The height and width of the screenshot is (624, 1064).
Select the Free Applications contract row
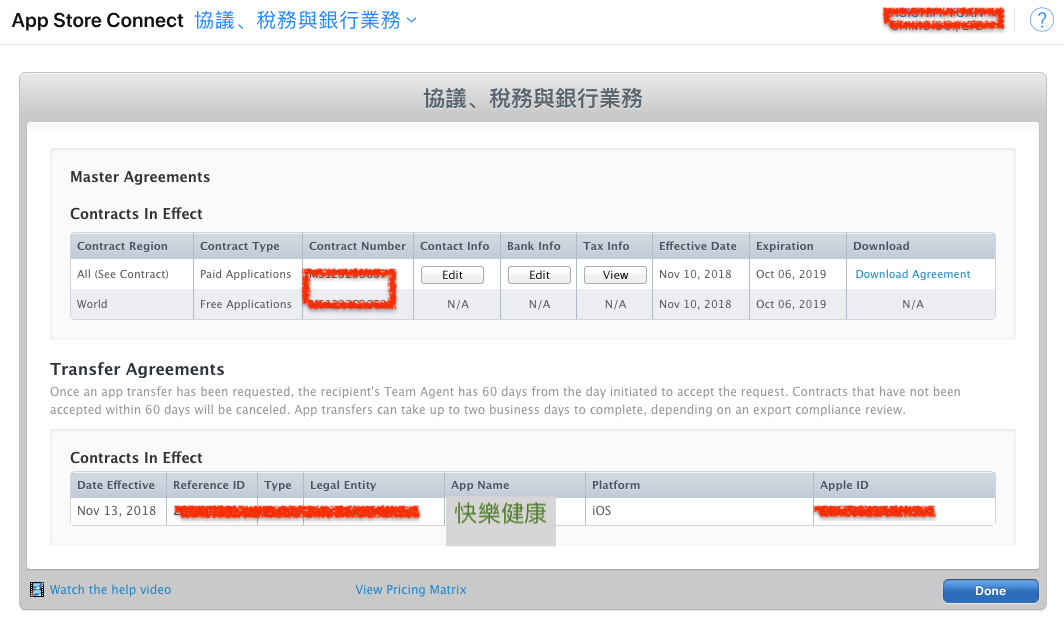tap(245, 304)
